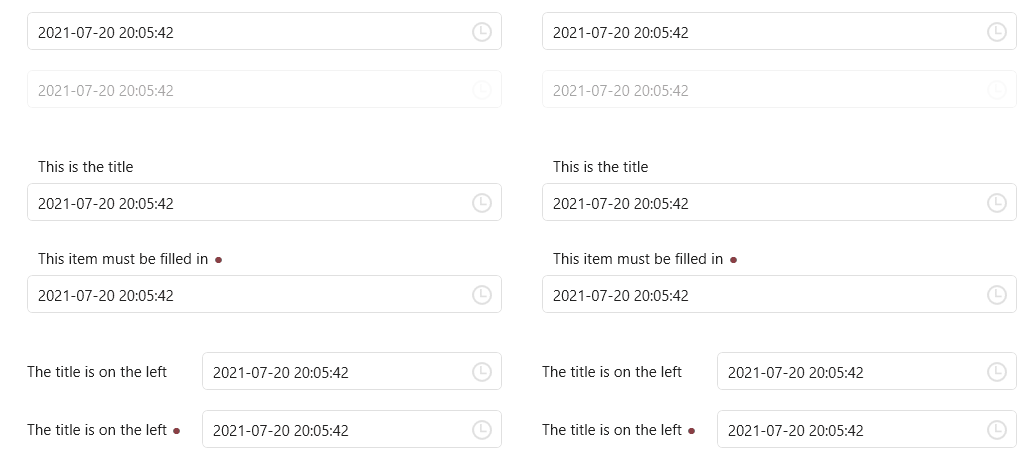Focus the top-left datetime input without a title
1036x458 pixels.
264,31
